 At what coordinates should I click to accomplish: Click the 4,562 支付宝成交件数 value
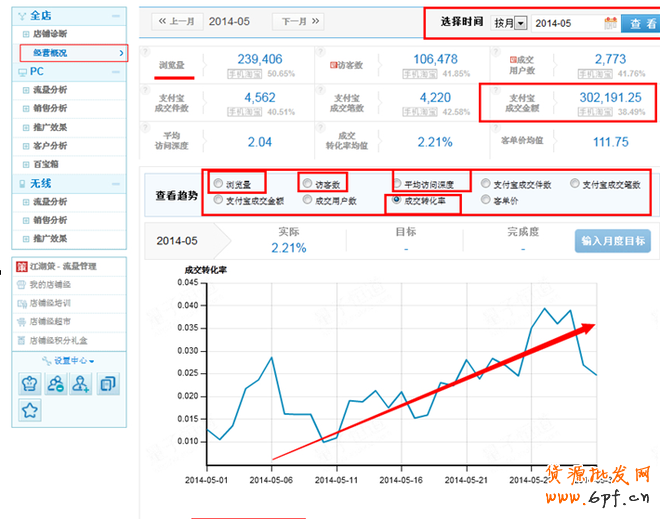pos(260,98)
